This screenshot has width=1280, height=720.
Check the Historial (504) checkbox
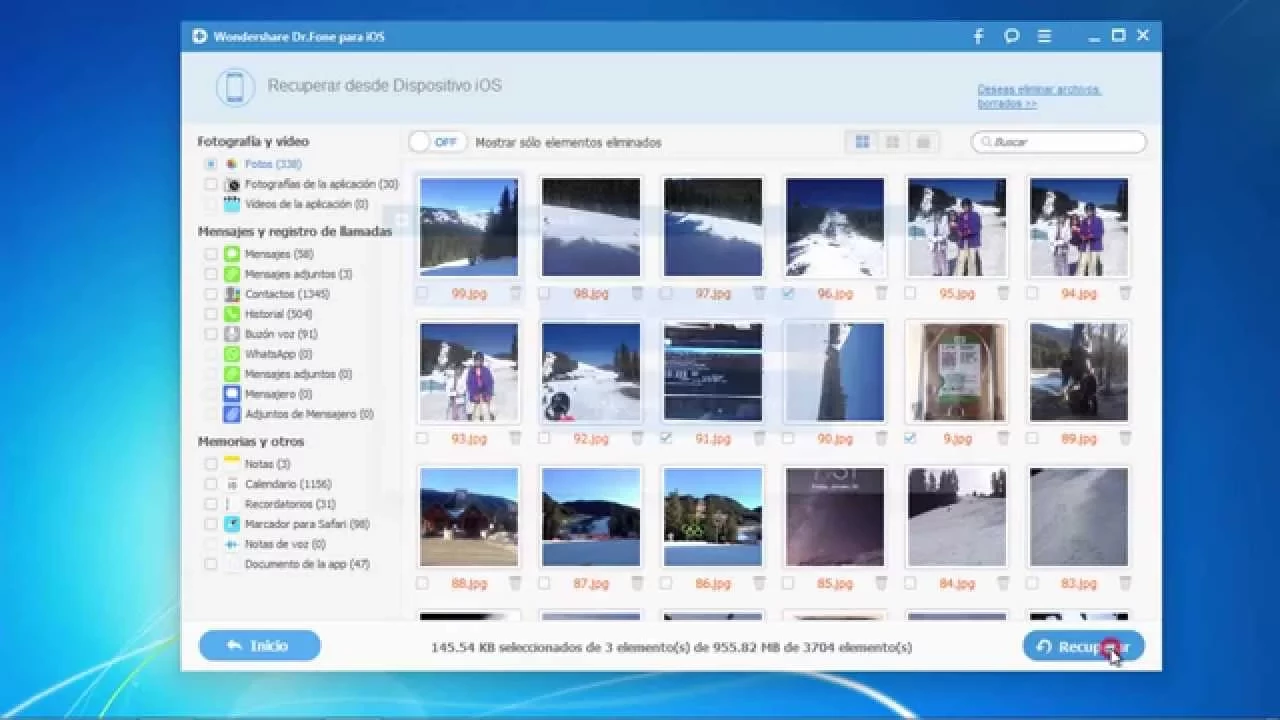211,314
